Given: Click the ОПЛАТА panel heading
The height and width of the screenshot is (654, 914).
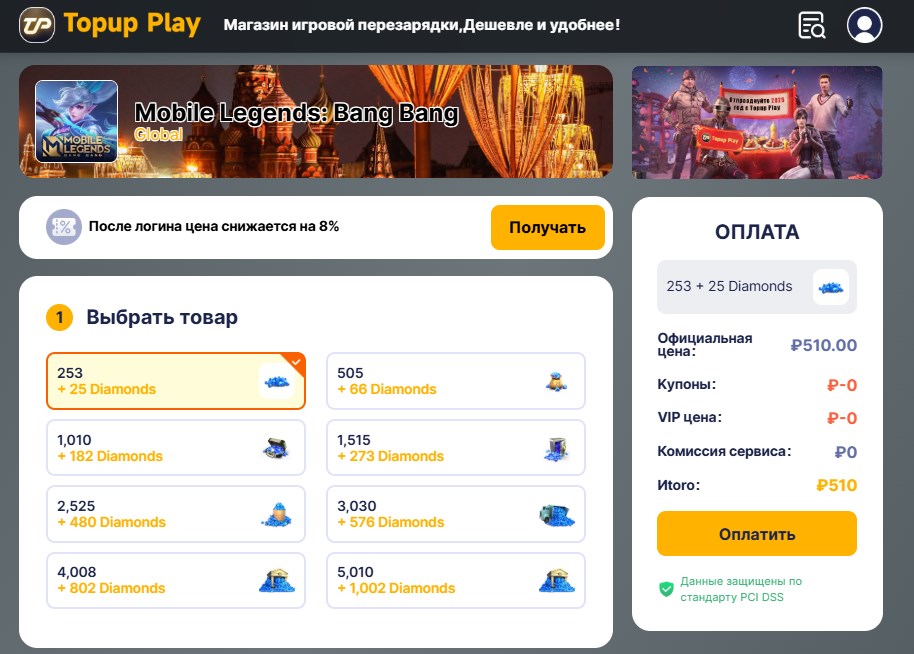Looking at the screenshot, I should (x=757, y=232).
